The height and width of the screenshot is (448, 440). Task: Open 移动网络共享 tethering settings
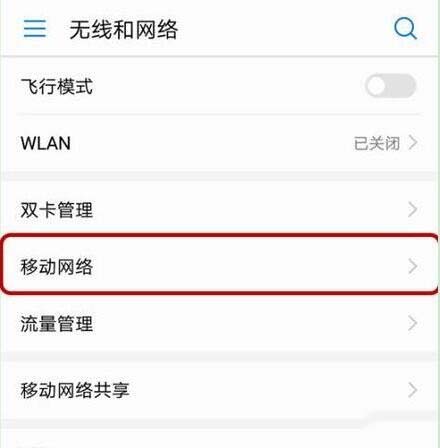pyautogui.click(x=220, y=390)
